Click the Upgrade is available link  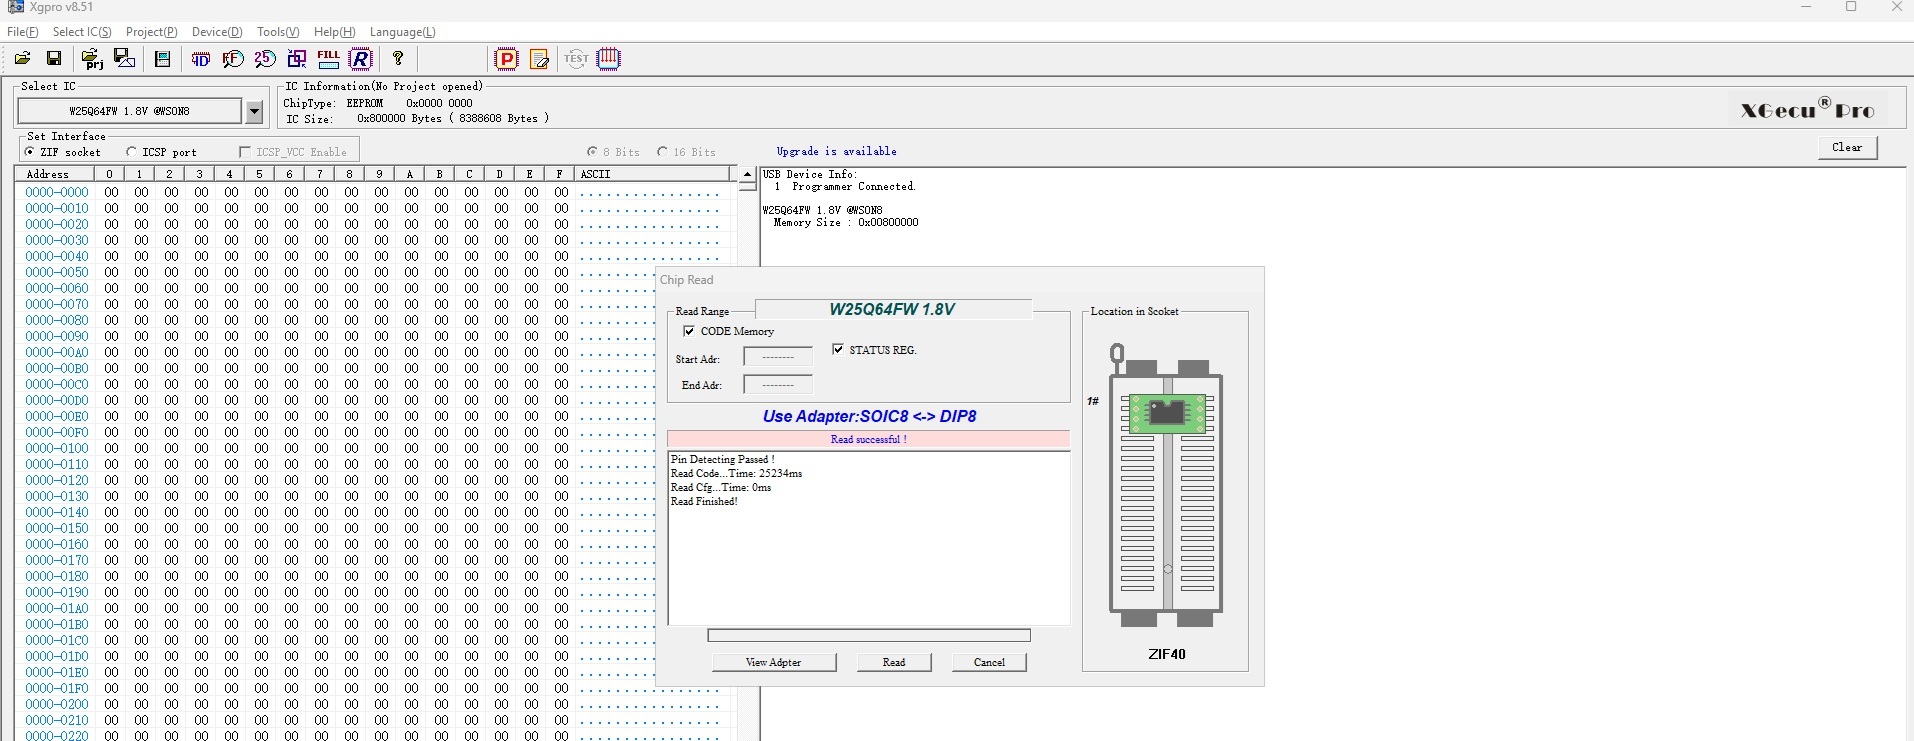tap(836, 151)
